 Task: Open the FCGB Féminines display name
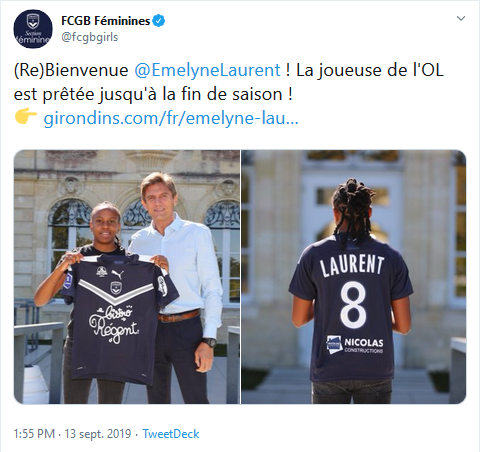106,21
